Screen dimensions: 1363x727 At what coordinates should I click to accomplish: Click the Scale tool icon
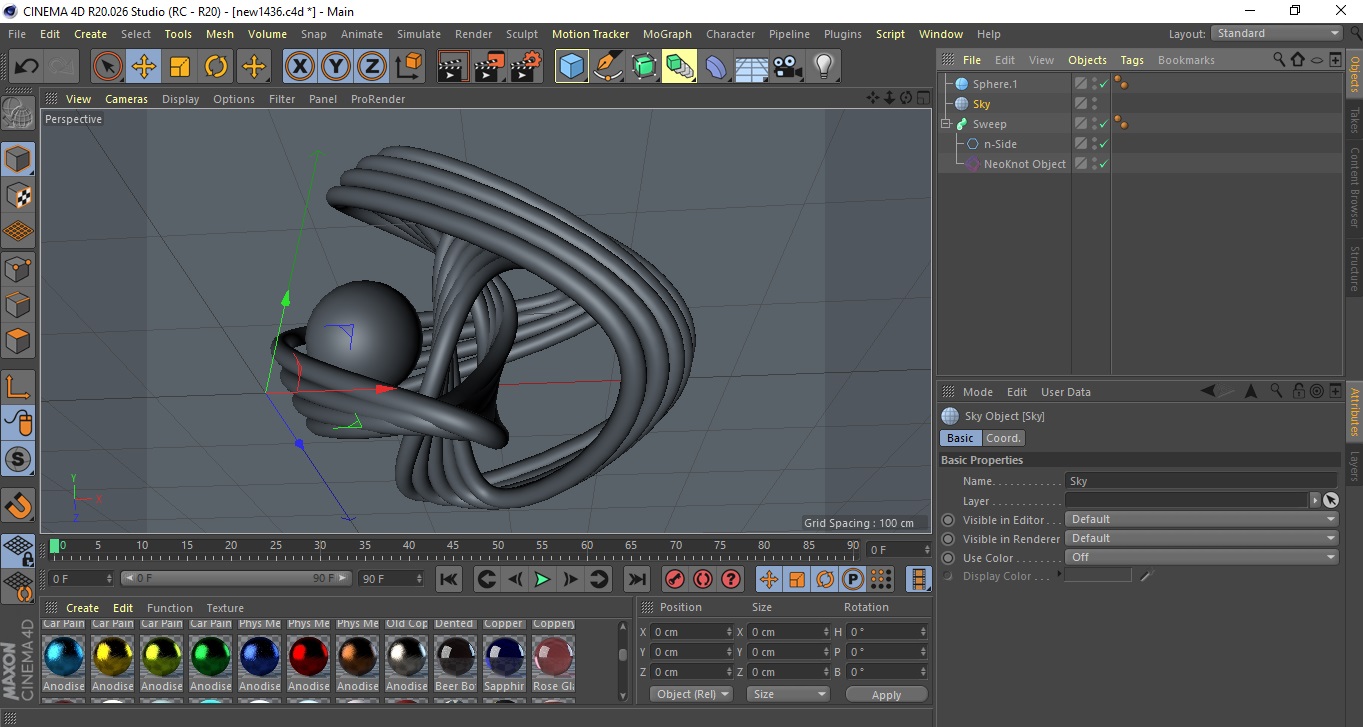pyautogui.click(x=180, y=67)
